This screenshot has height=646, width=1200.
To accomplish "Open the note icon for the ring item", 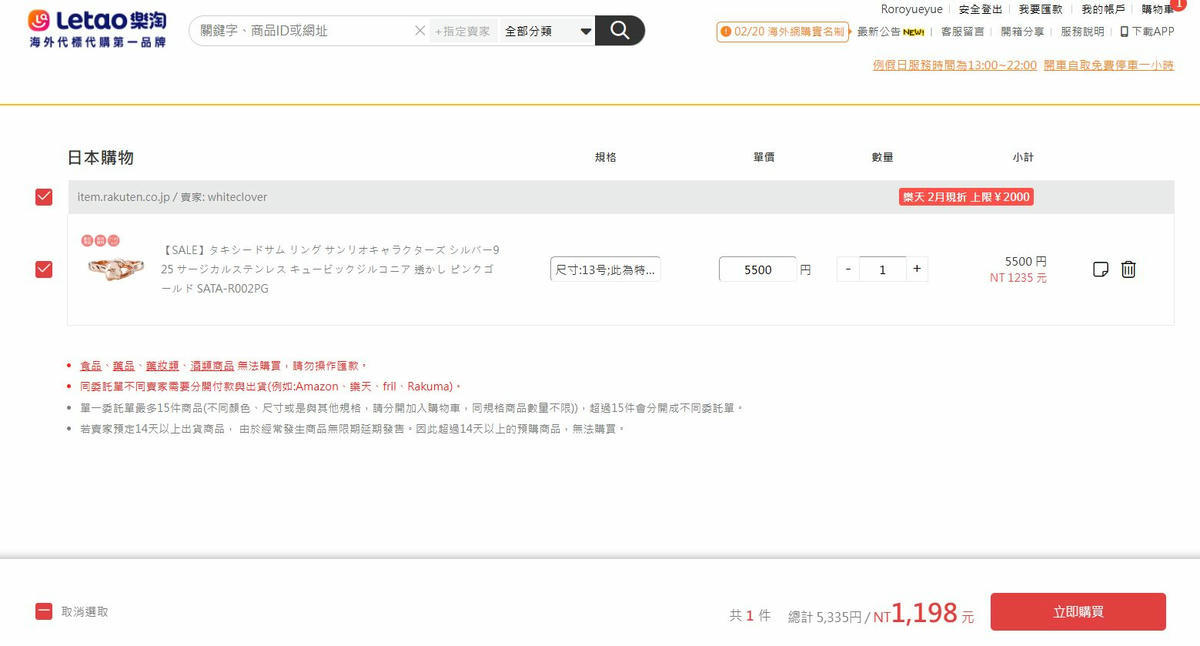I will 1101,269.
